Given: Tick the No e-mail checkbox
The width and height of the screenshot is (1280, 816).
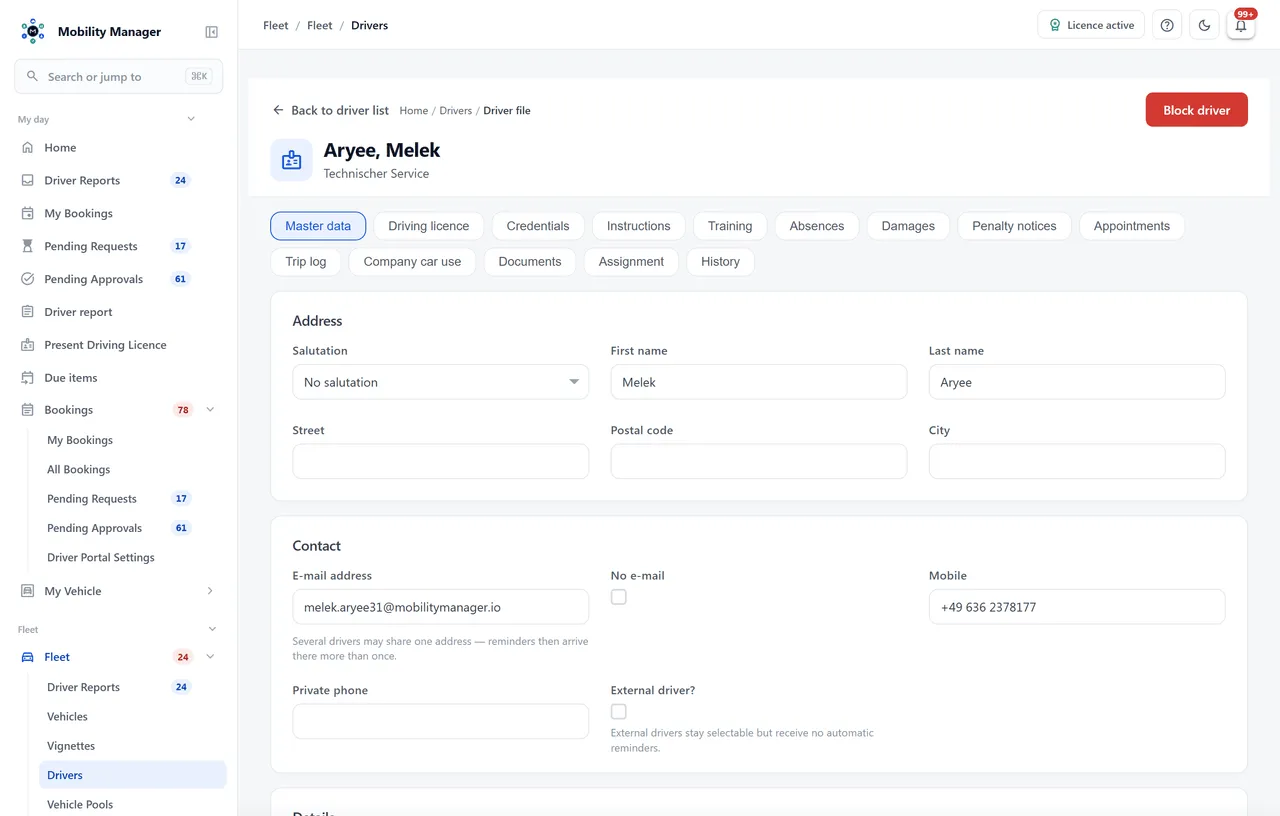Looking at the screenshot, I should click(619, 597).
